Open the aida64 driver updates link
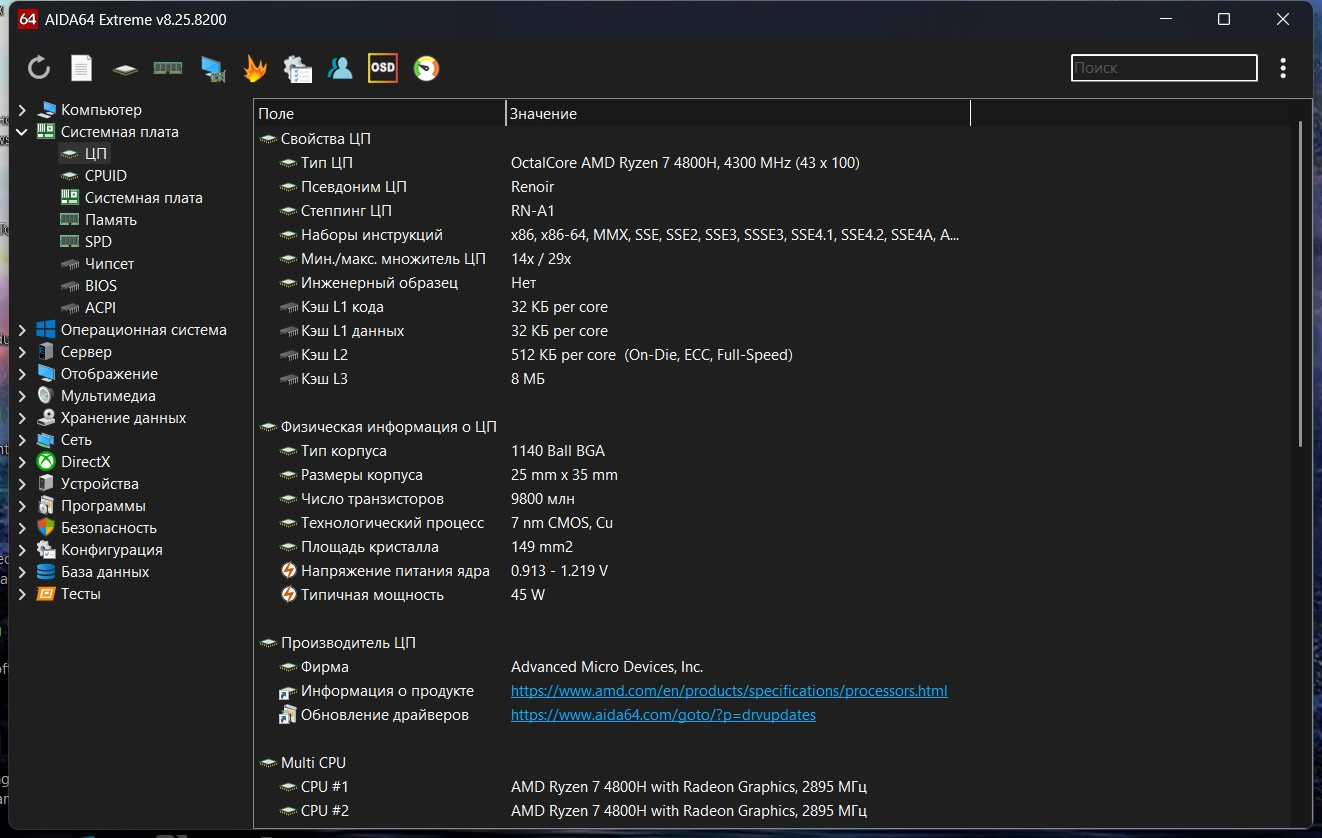 coord(663,715)
